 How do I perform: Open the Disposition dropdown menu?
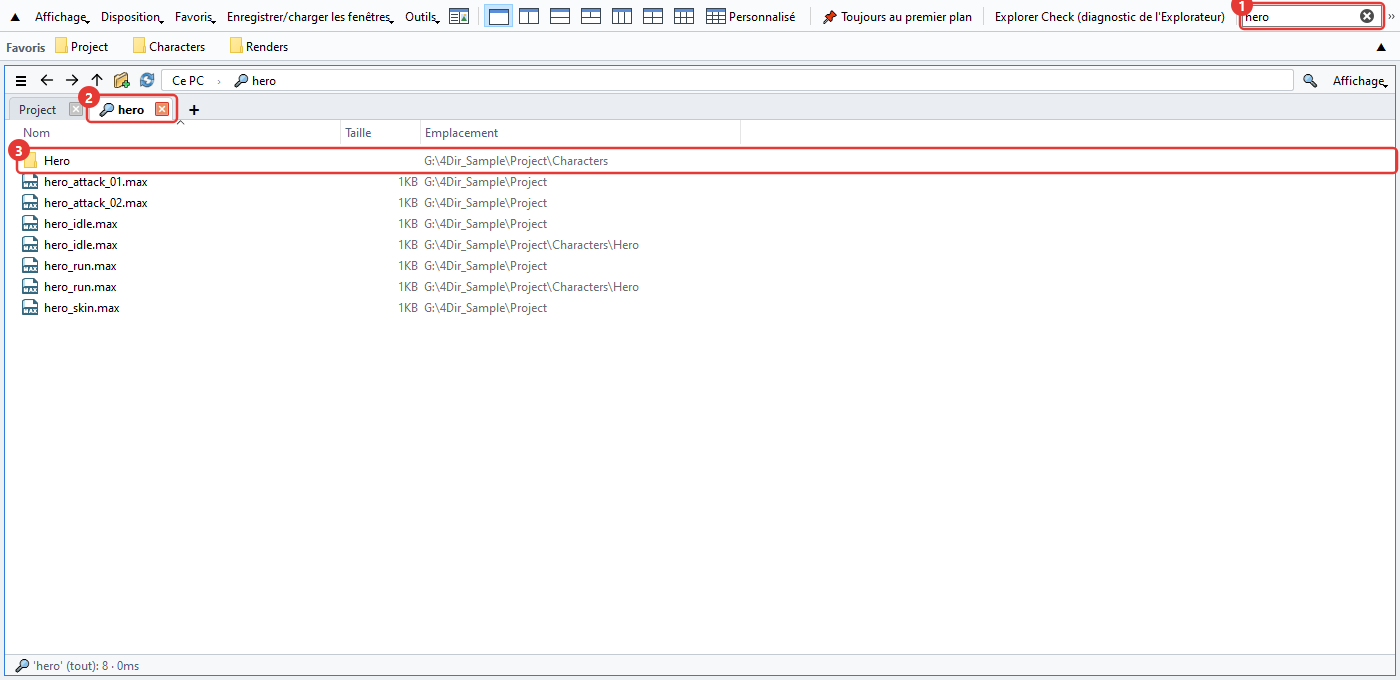(x=133, y=17)
